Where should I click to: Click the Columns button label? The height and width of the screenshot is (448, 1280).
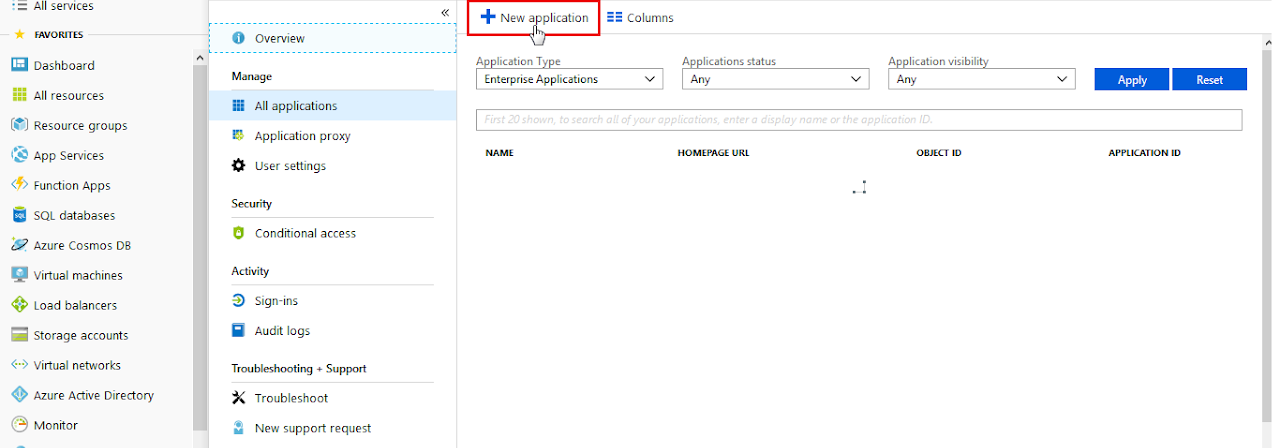pyautogui.click(x=650, y=18)
